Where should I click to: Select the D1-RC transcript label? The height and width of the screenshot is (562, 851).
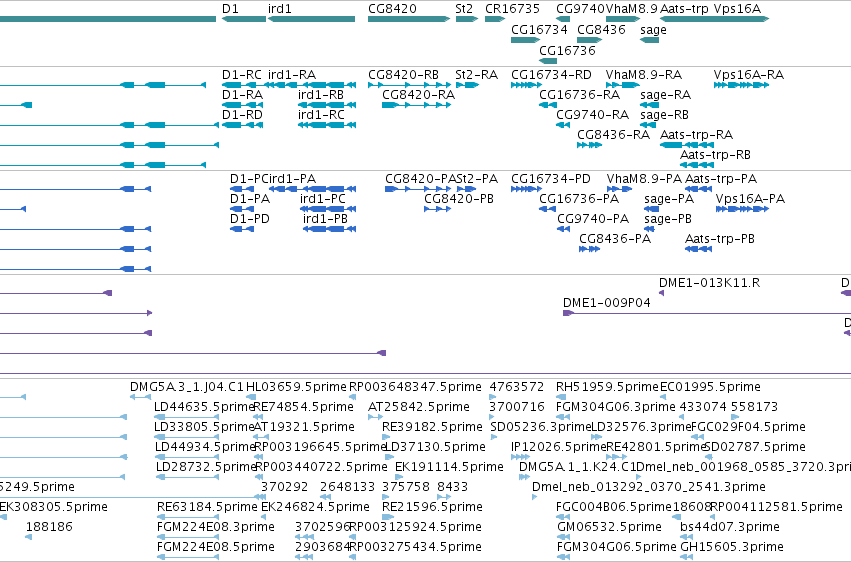(x=242, y=74)
